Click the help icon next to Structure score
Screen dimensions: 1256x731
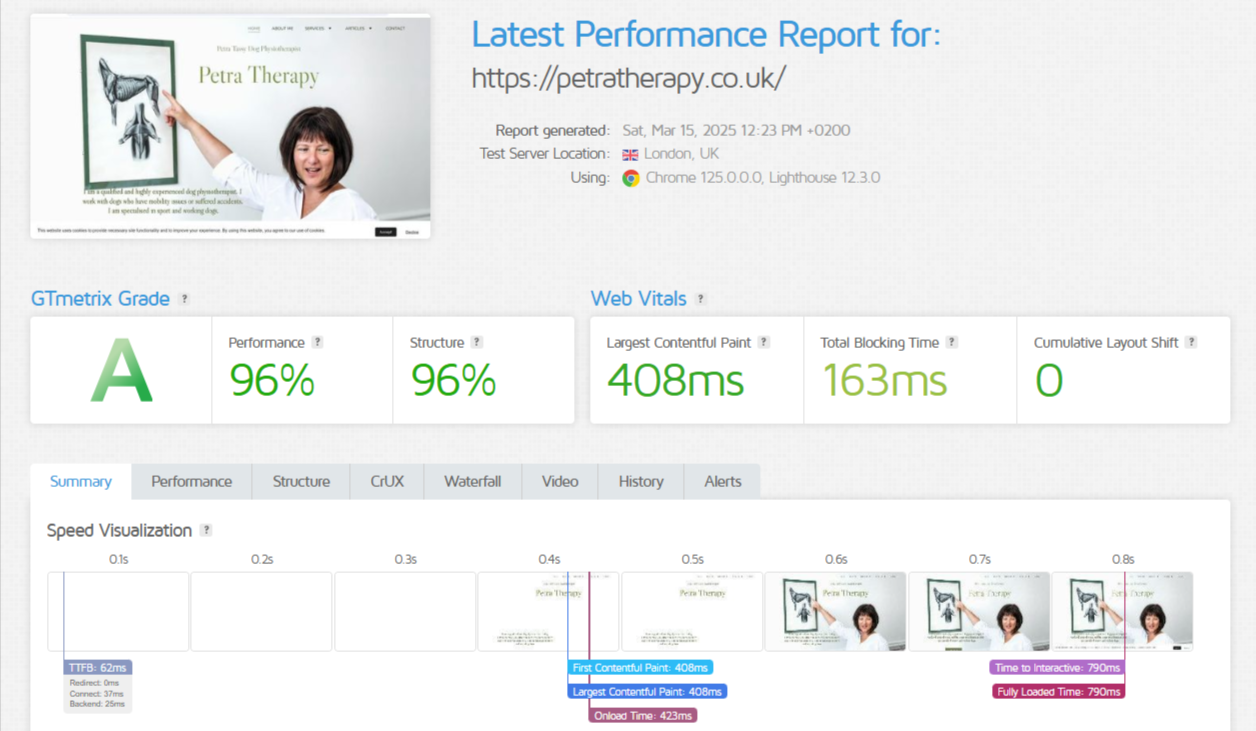477,342
